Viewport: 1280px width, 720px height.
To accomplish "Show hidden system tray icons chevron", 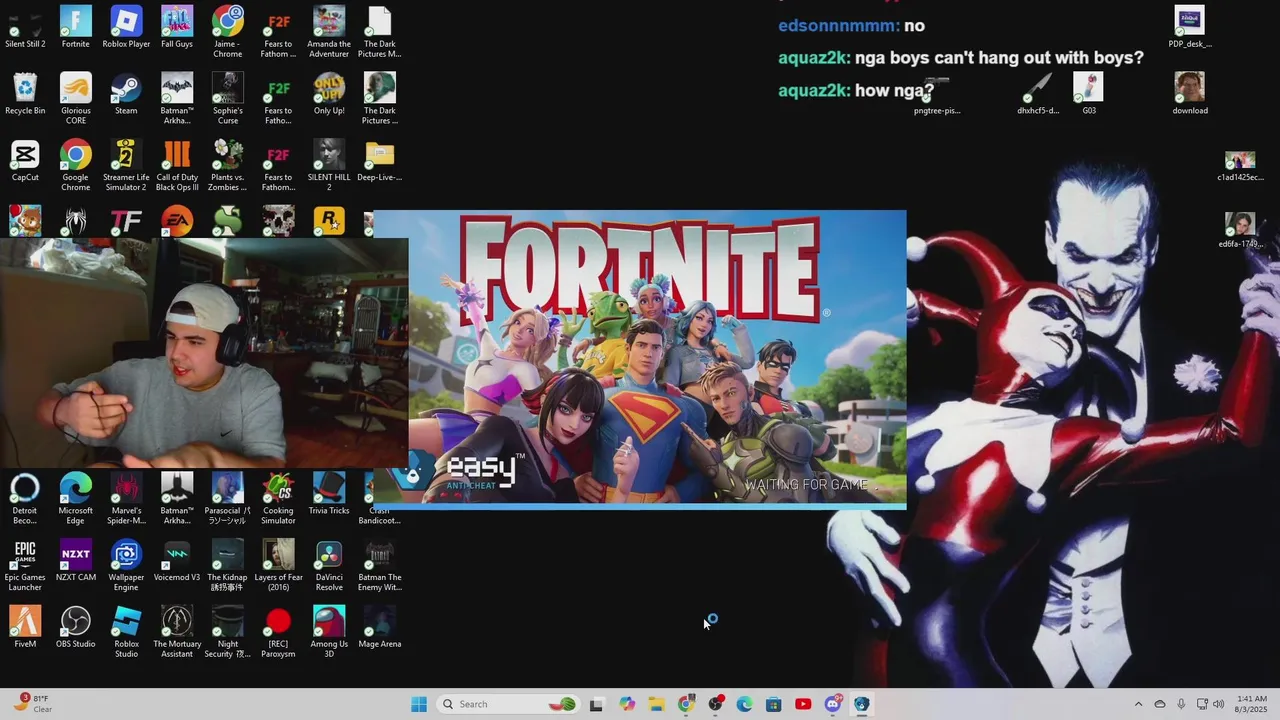I will [1138, 704].
